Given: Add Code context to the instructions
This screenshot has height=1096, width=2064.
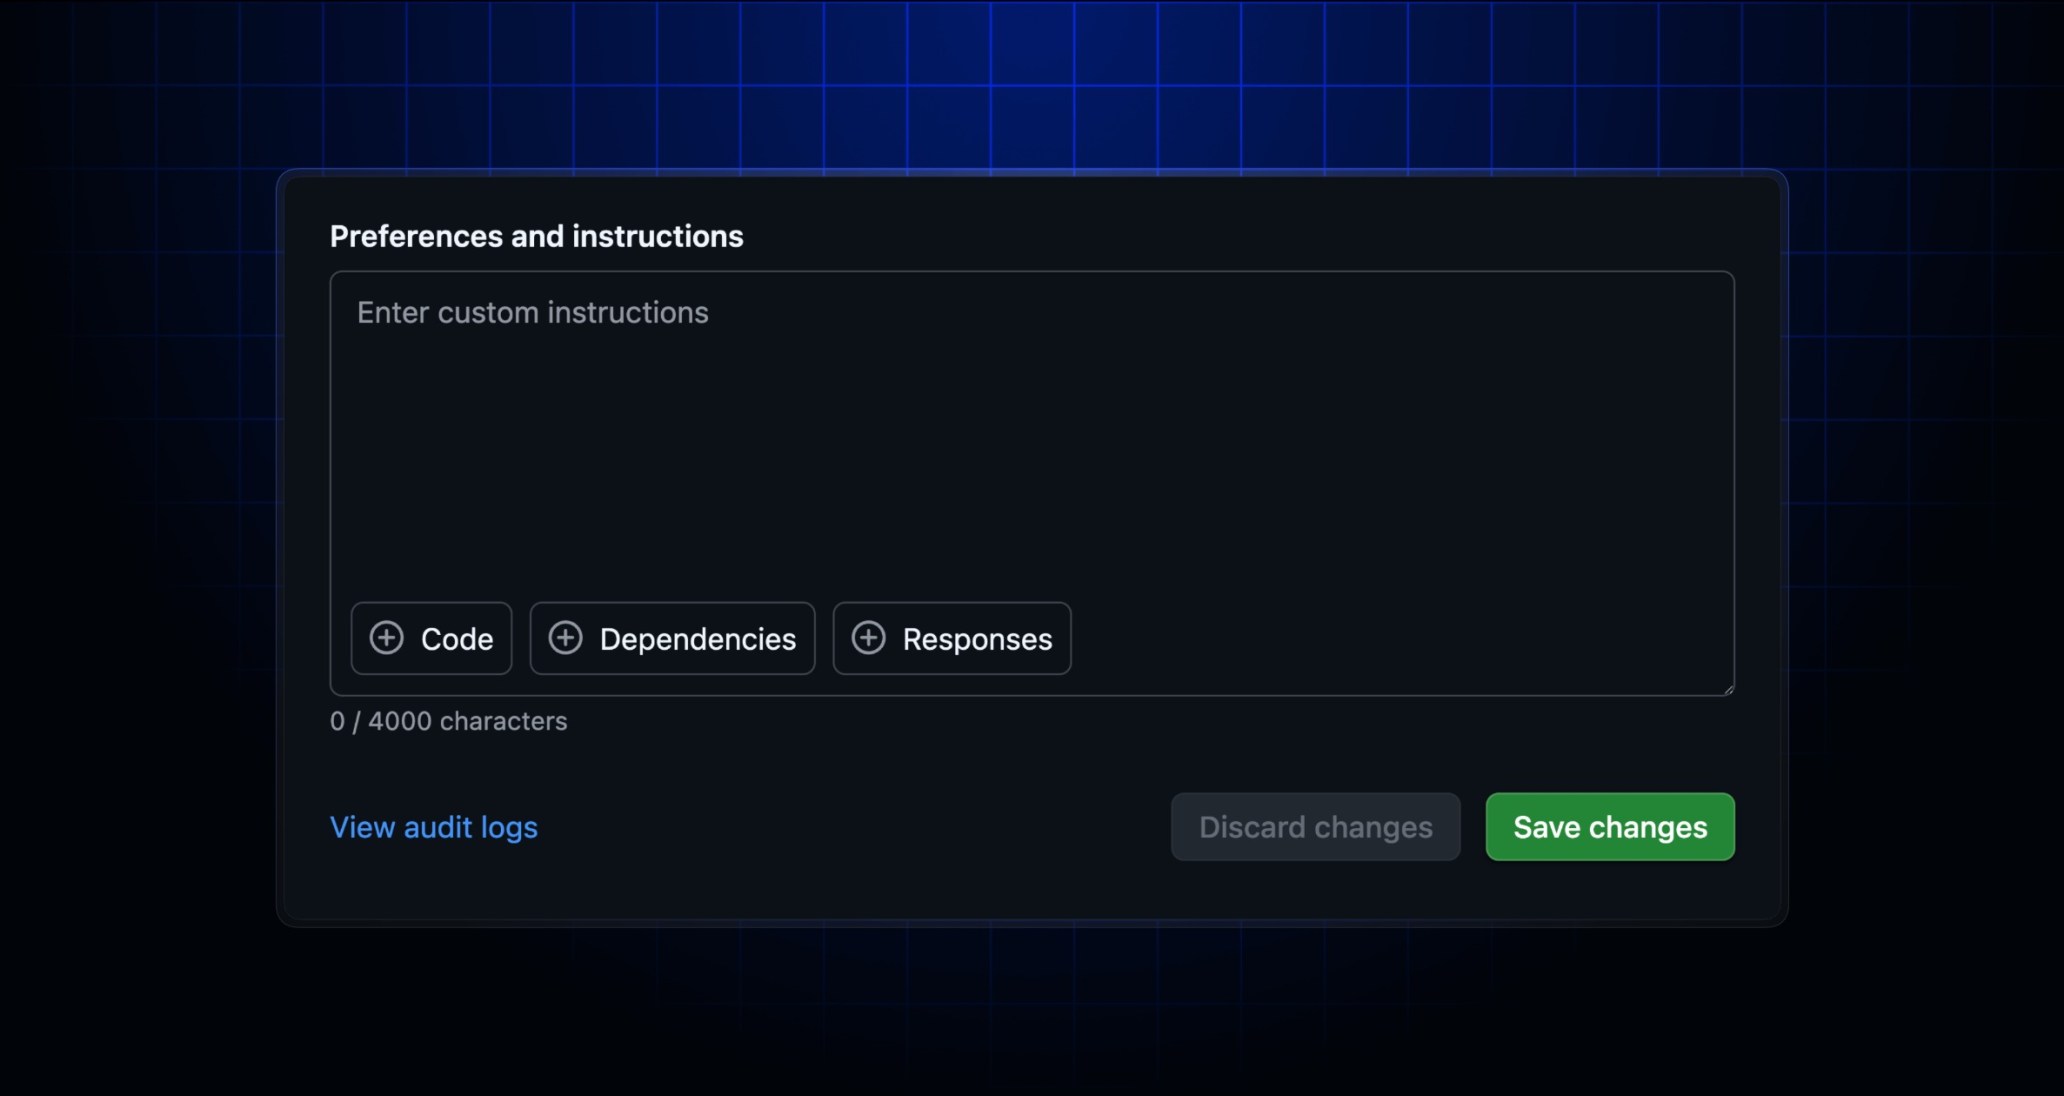Looking at the screenshot, I should (x=431, y=638).
